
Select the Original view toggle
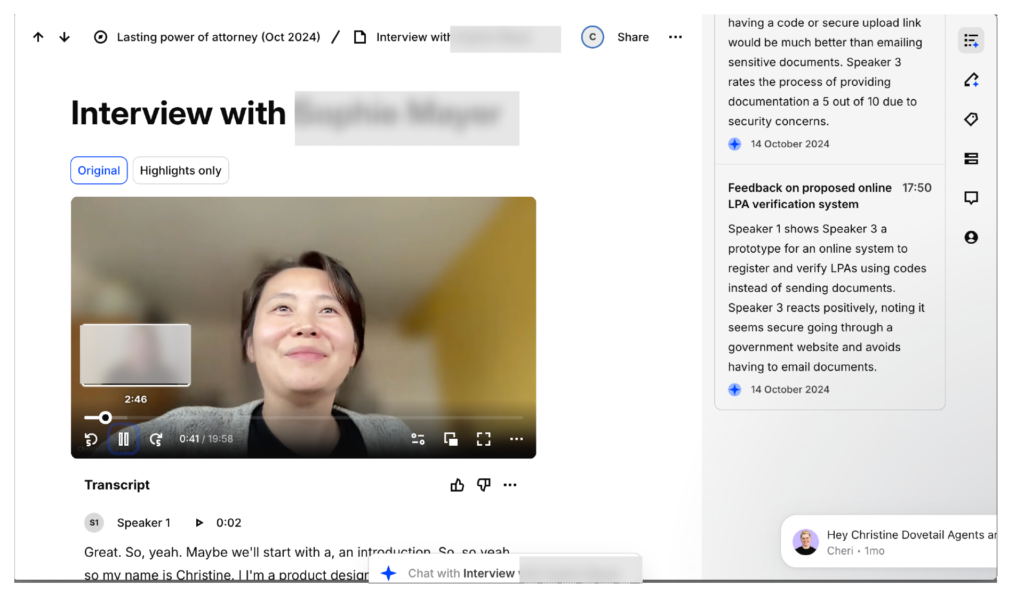point(99,171)
